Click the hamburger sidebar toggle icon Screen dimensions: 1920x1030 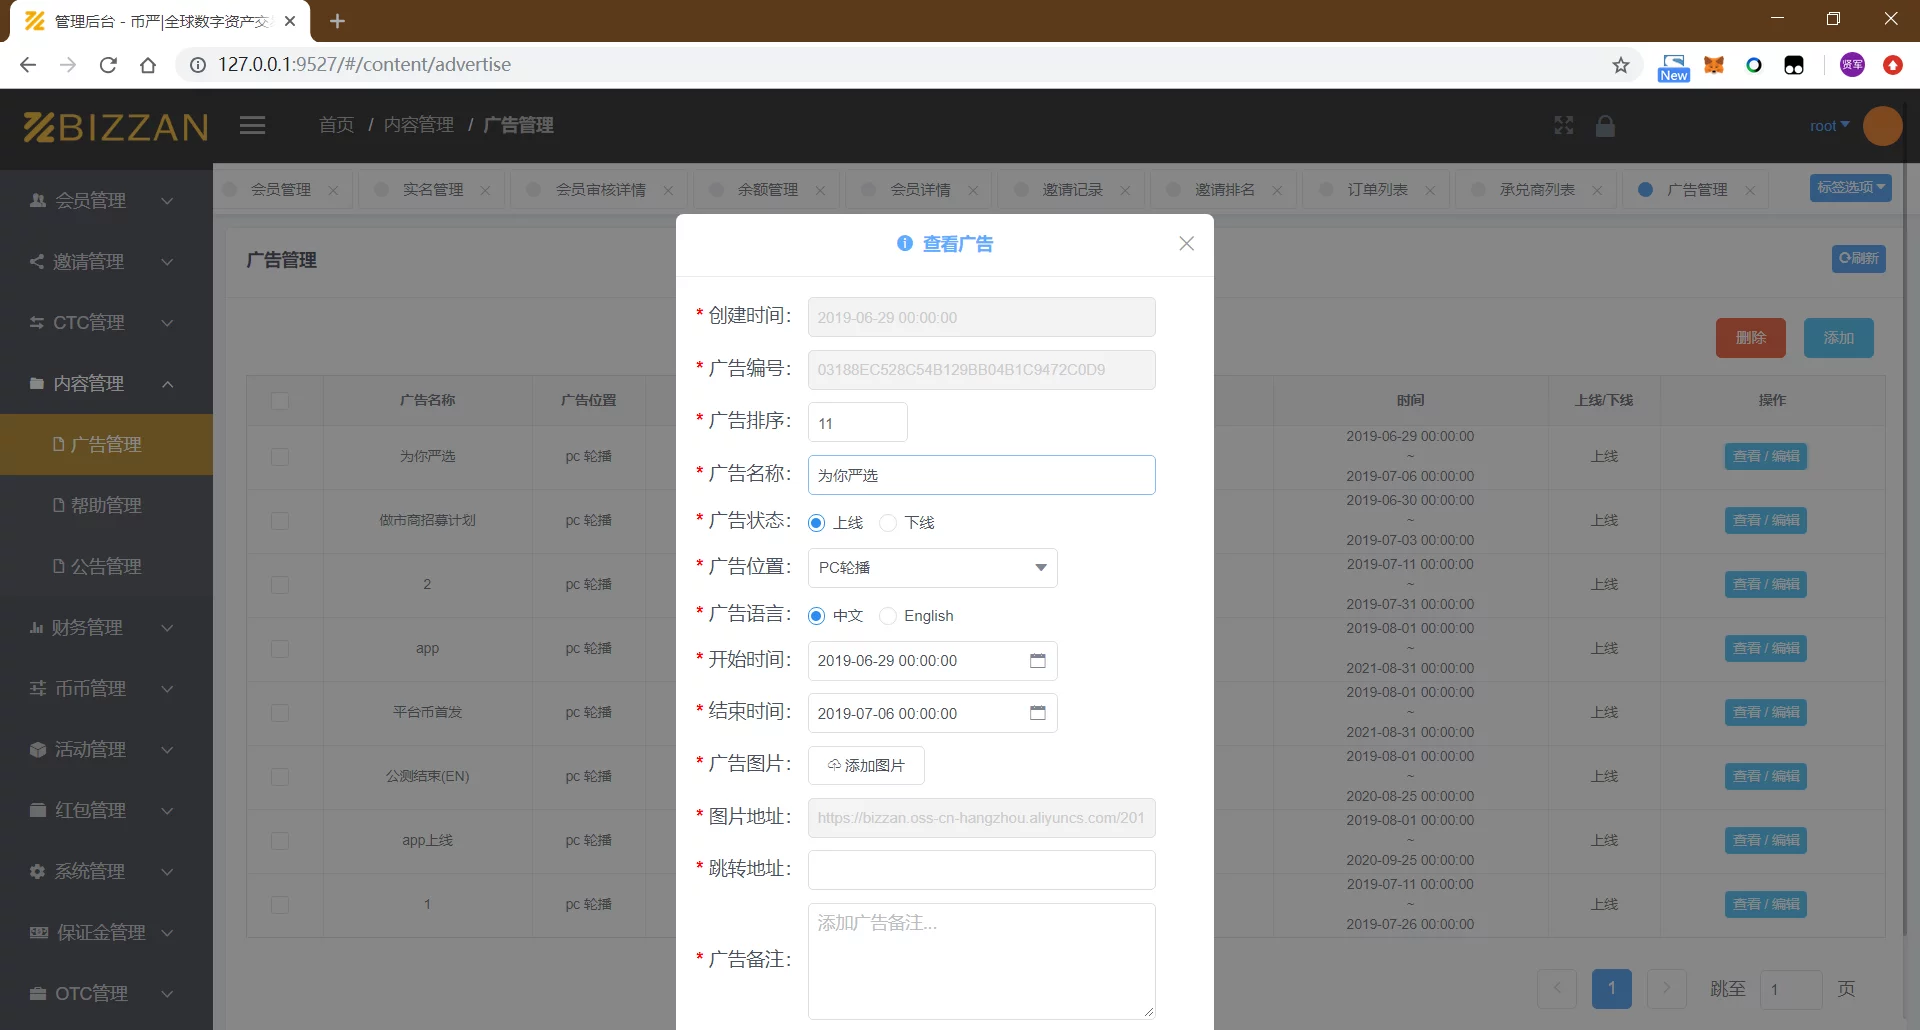click(252, 125)
